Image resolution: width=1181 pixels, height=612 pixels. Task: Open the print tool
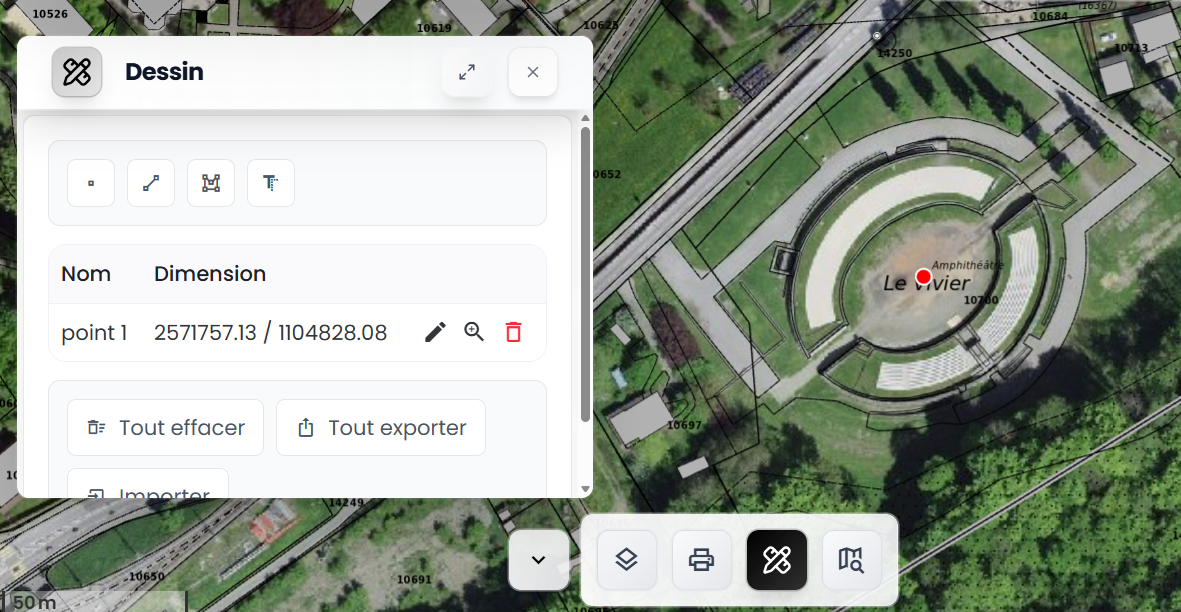click(702, 560)
